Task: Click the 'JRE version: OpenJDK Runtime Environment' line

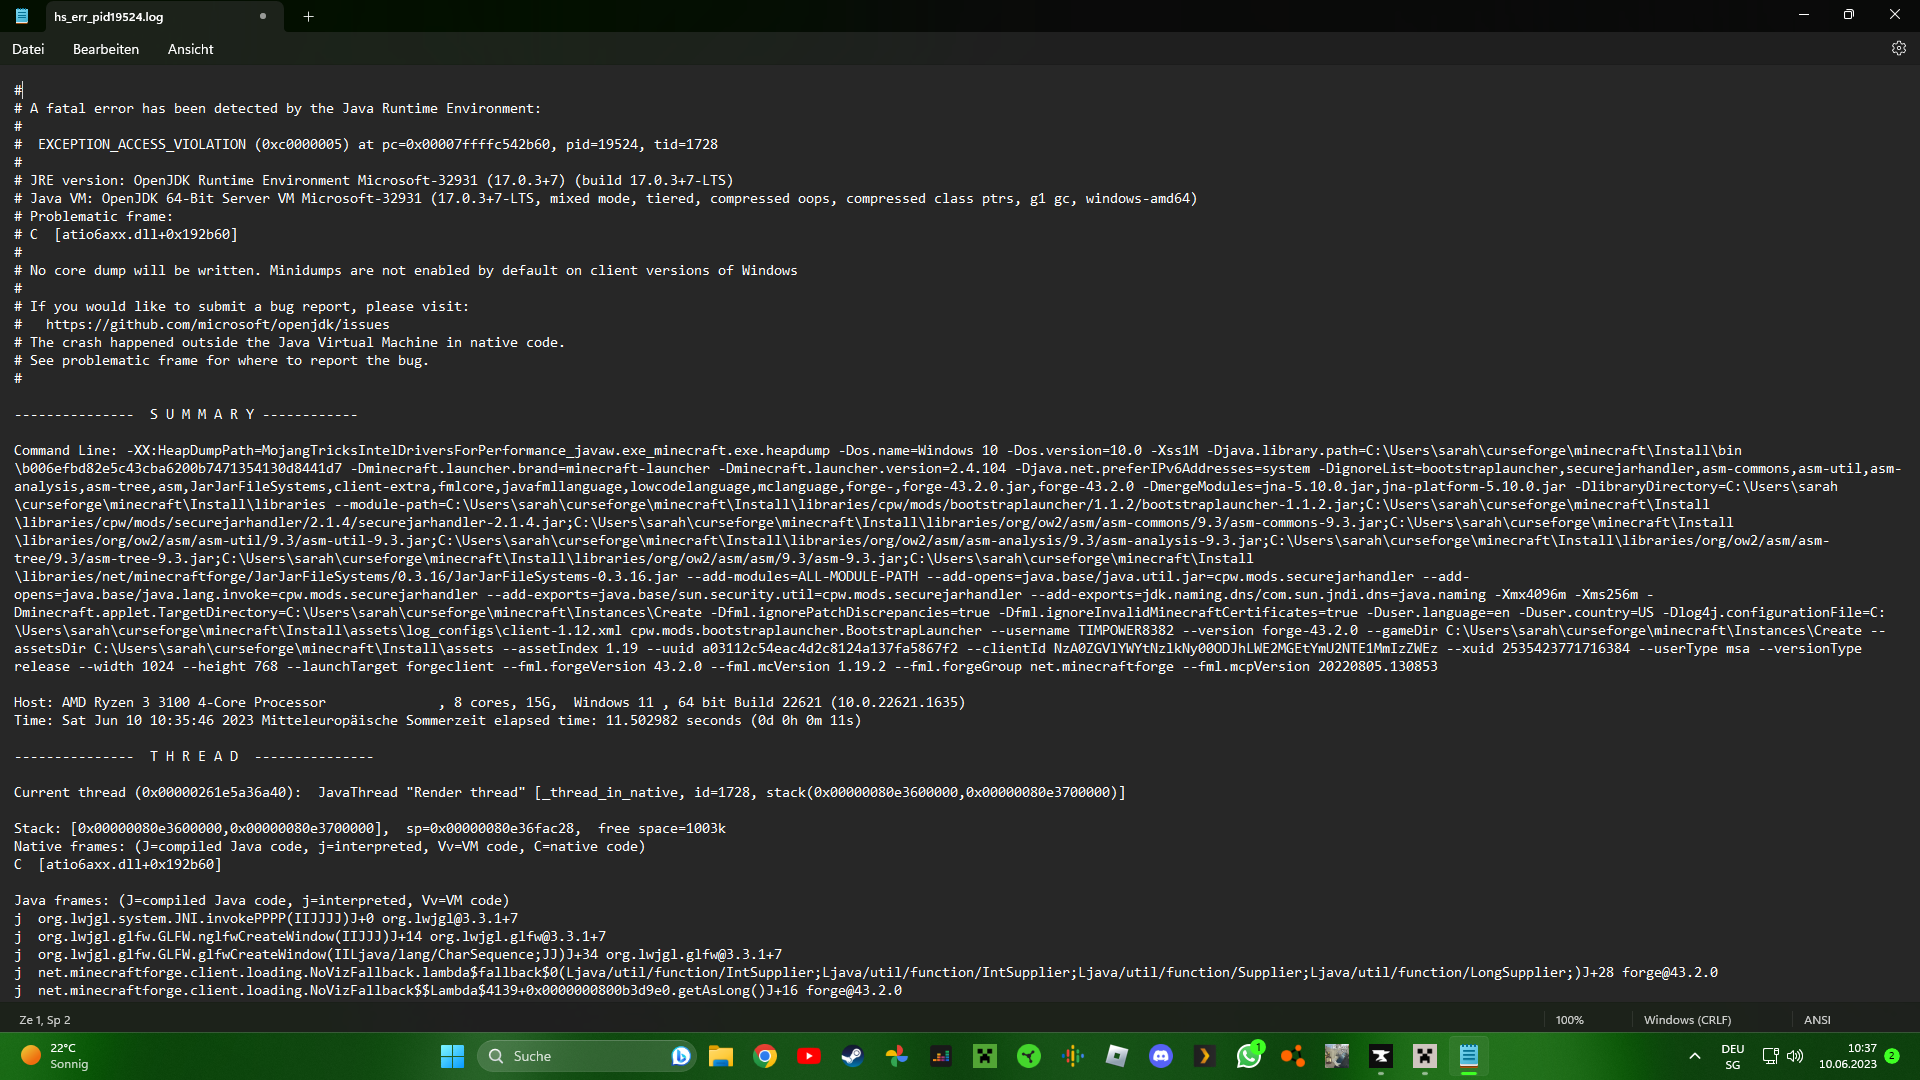Action: [x=374, y=180]
